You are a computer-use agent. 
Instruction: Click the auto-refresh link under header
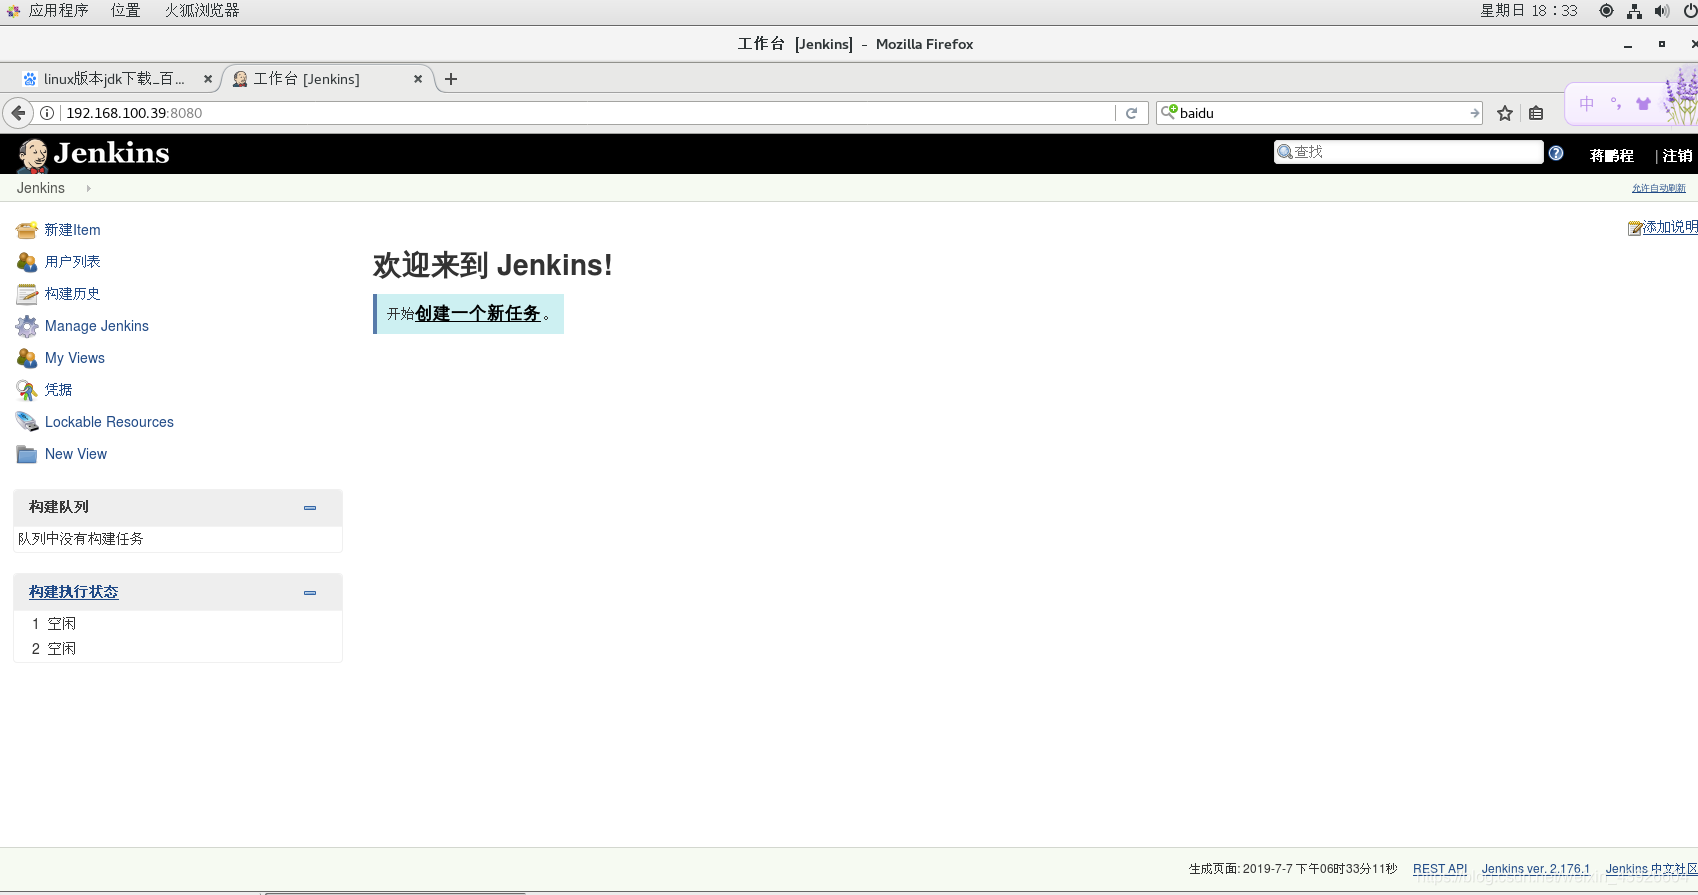click(x=1659, y=188)
